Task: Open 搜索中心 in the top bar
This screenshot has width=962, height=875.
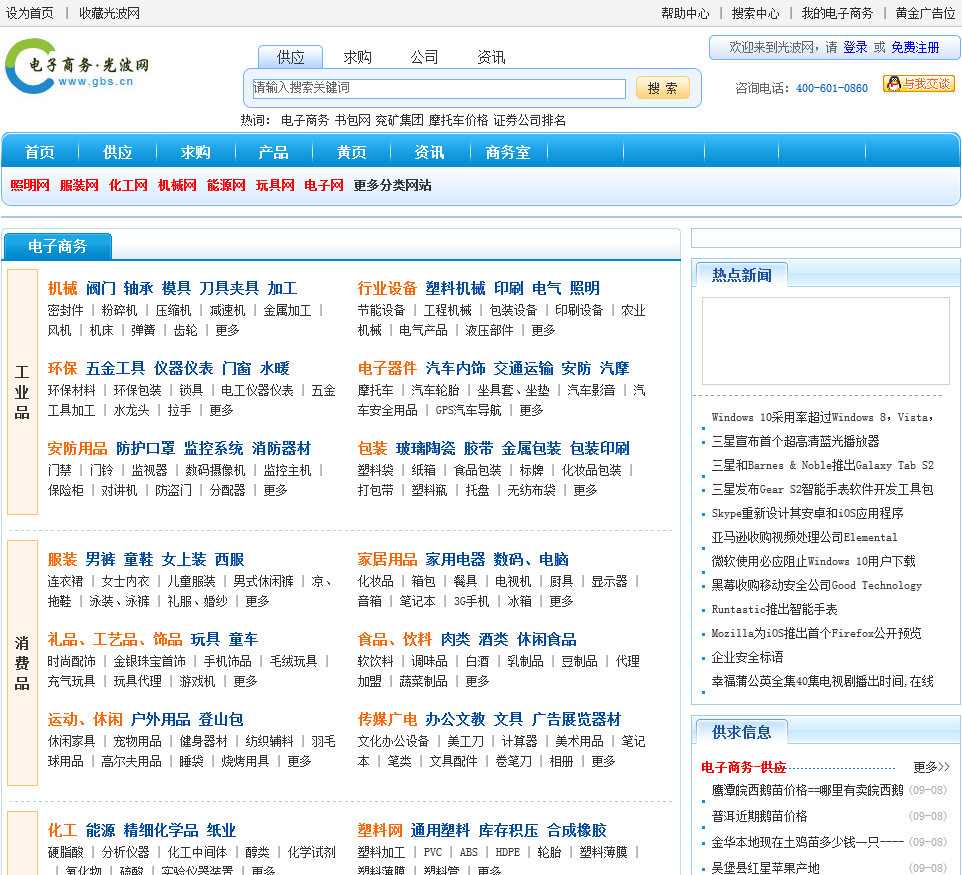Action: pyautogui.click(x=755, y=13)
